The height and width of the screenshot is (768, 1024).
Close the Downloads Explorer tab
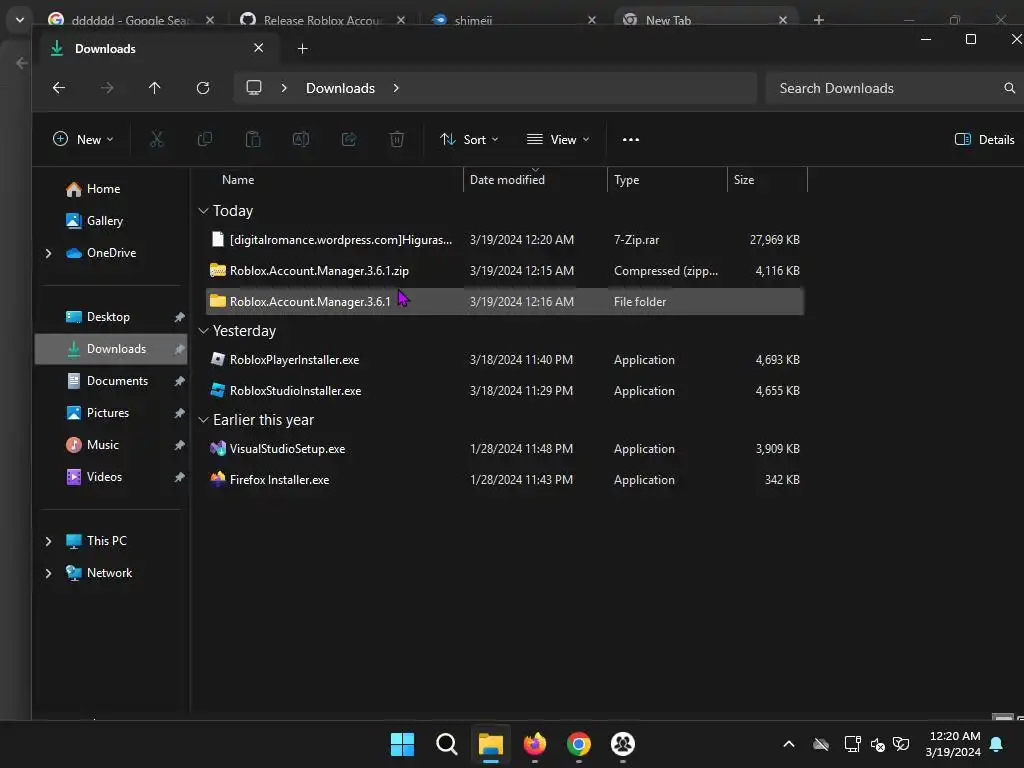(259, 48)
